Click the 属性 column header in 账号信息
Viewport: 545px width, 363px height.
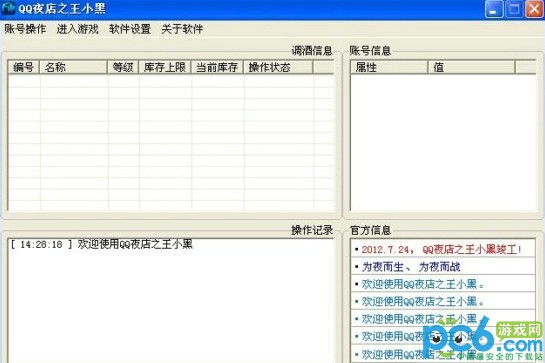tap(390, 67)
